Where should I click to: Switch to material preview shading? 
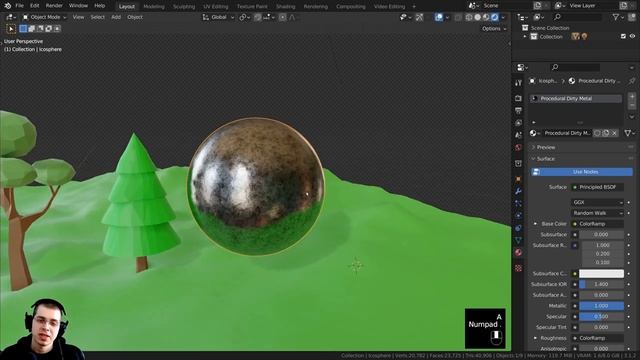click(x=486, y=17)
